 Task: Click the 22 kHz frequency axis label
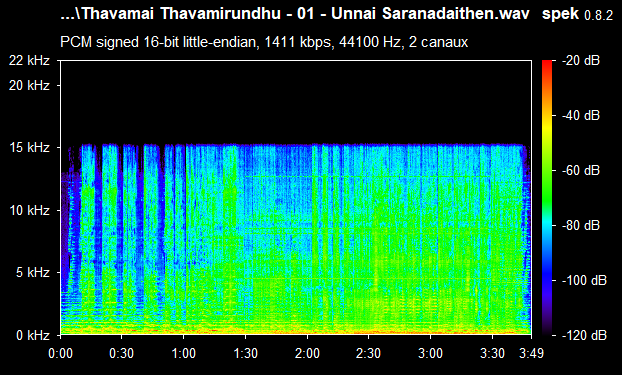(29, 61)
